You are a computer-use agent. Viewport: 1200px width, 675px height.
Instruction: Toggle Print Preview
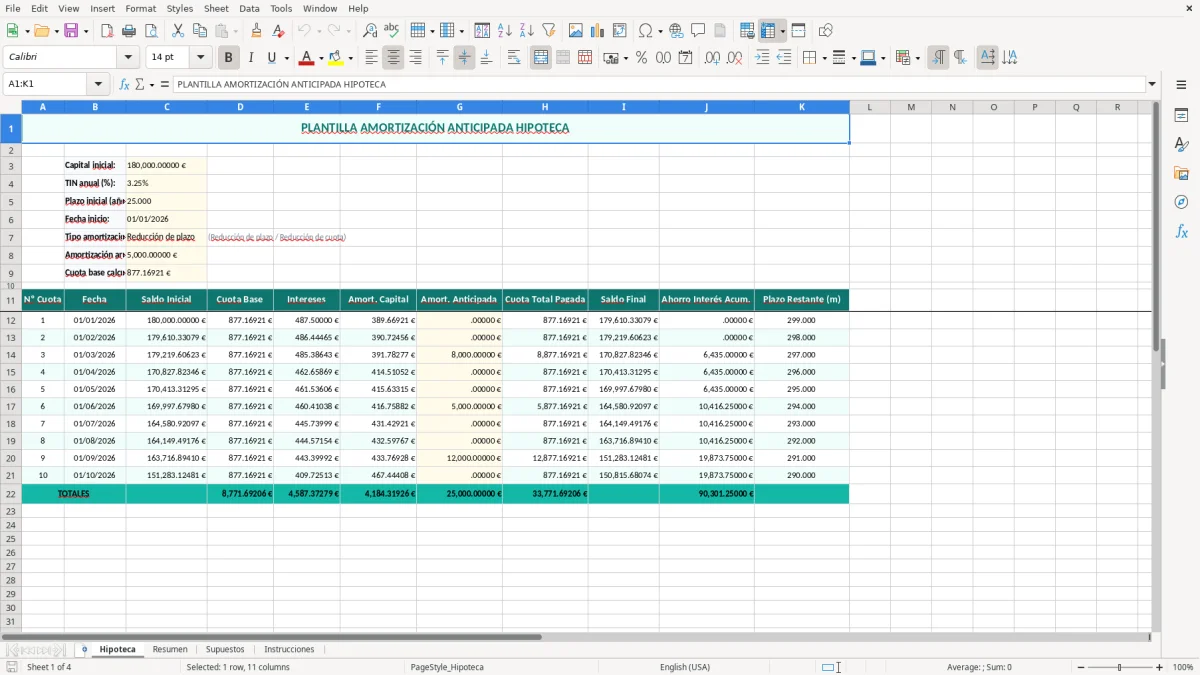coord(151,31)
